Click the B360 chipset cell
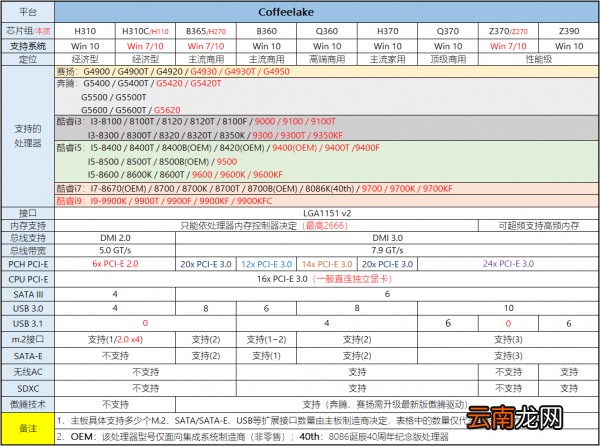Image resolution: width=600 pixels, height=446 pixels. click(266, 31)
